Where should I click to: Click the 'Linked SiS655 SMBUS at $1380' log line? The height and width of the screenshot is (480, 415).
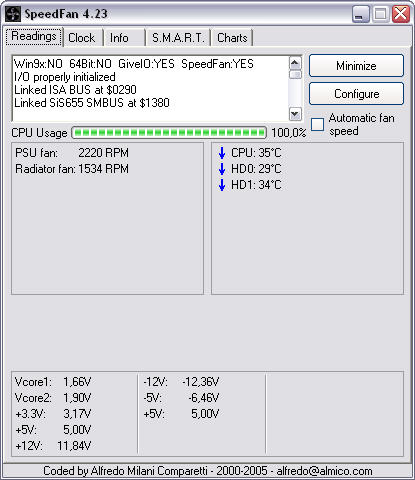(x=92, y=103)
